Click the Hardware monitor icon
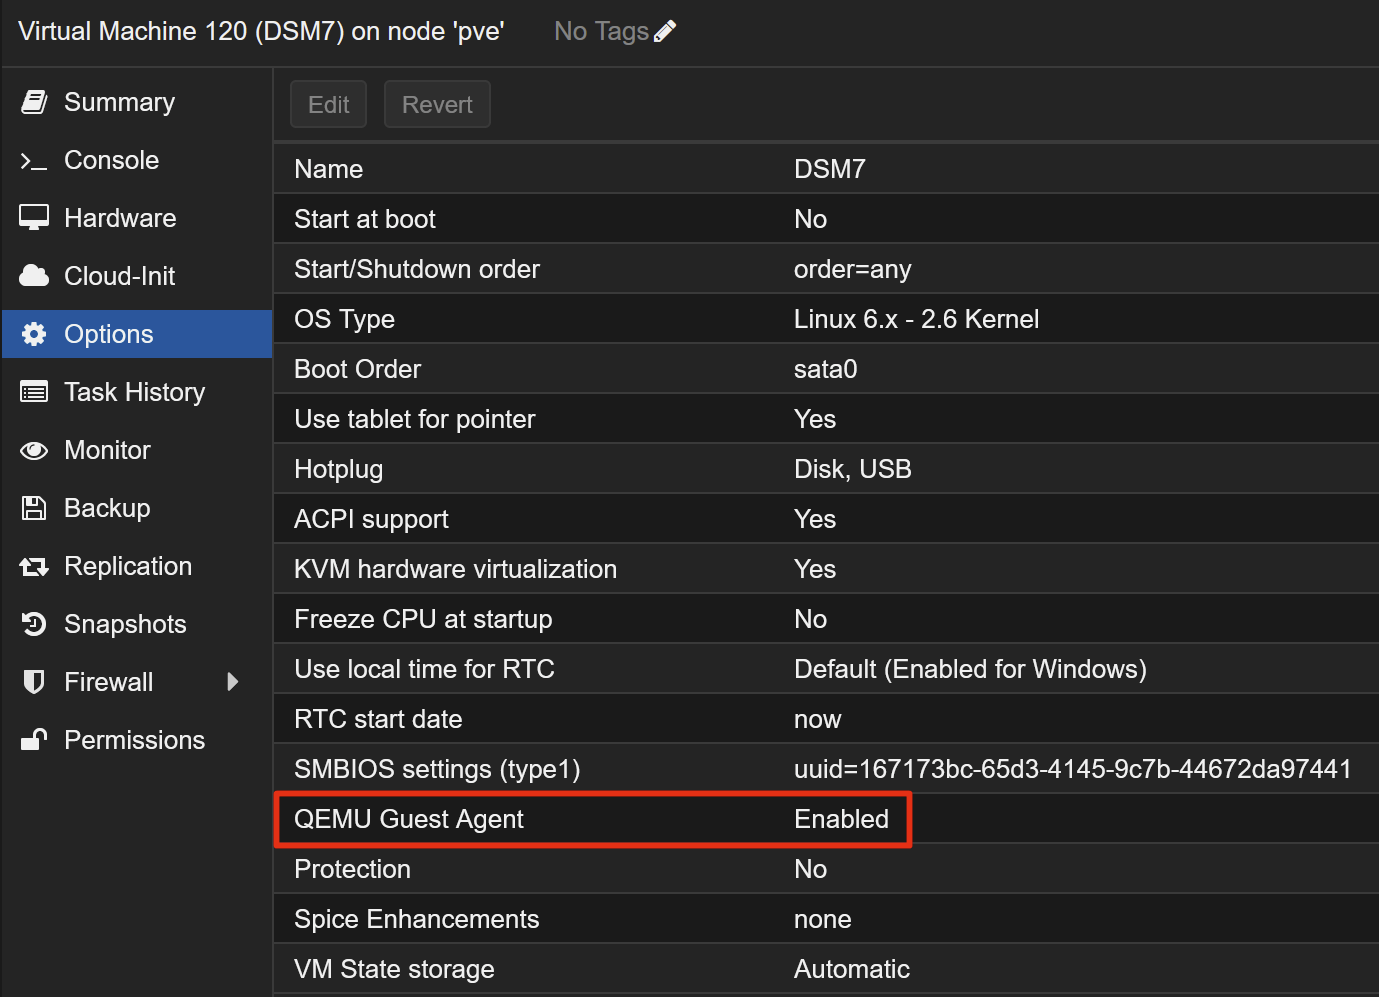Screen dimensions: 1379x997 click(x=34, y=218)
